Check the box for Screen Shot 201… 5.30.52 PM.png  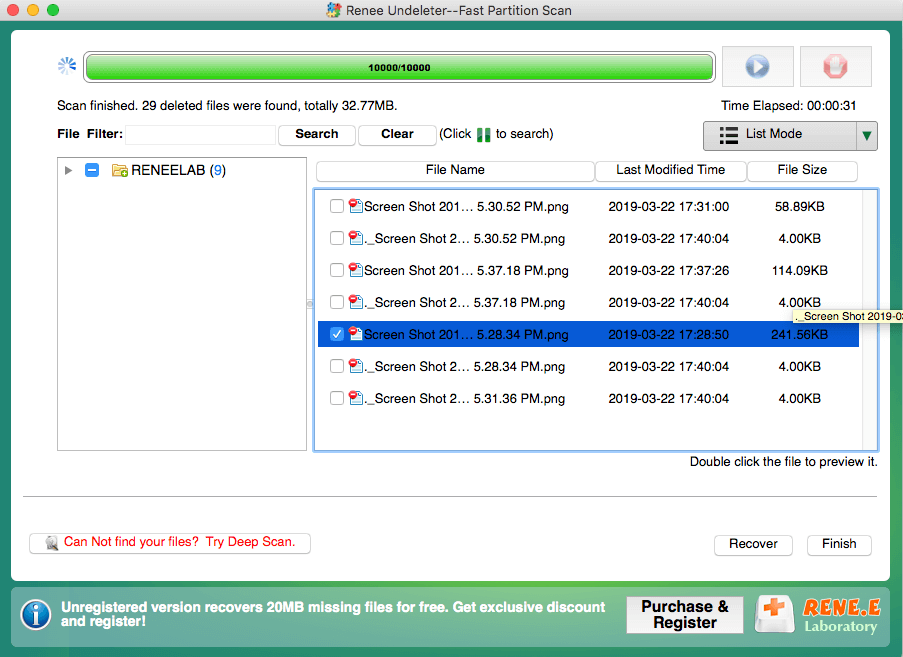[337, 206]
